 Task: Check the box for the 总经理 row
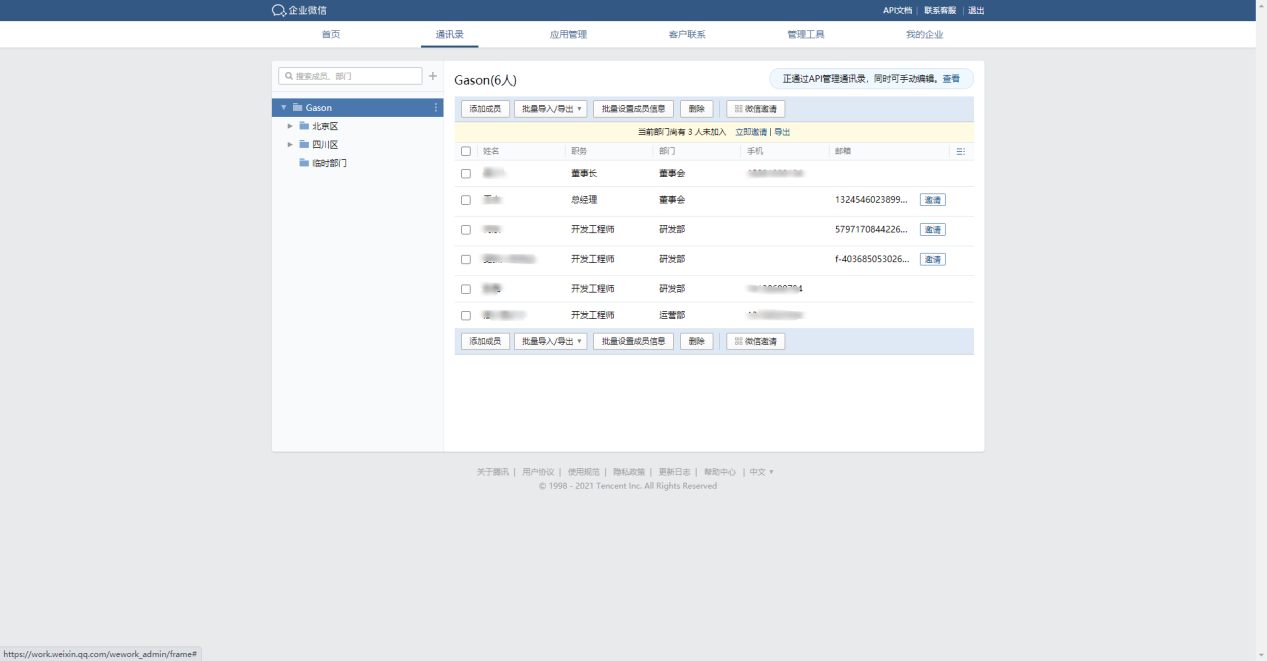[x=466, y=200]
